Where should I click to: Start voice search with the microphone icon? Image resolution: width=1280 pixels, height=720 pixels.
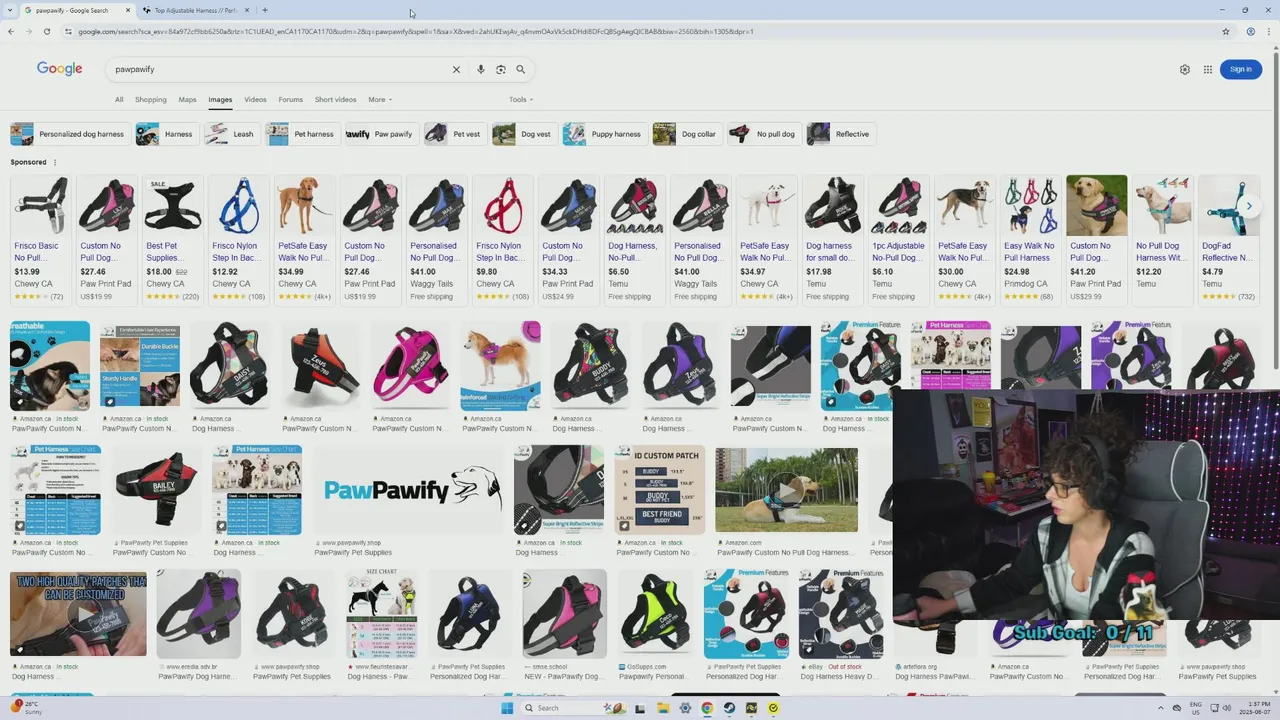tap(481, 69)
